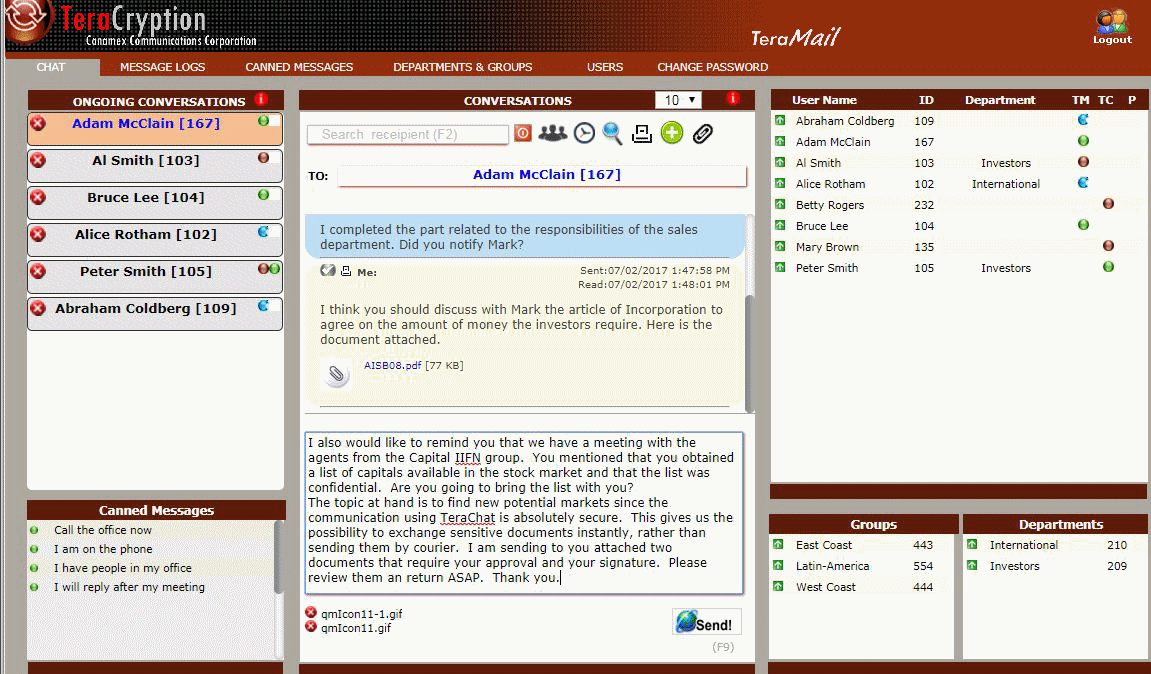
Task: Close the Alice Rotham ongoing conversation
Action: tap(38, 234)
